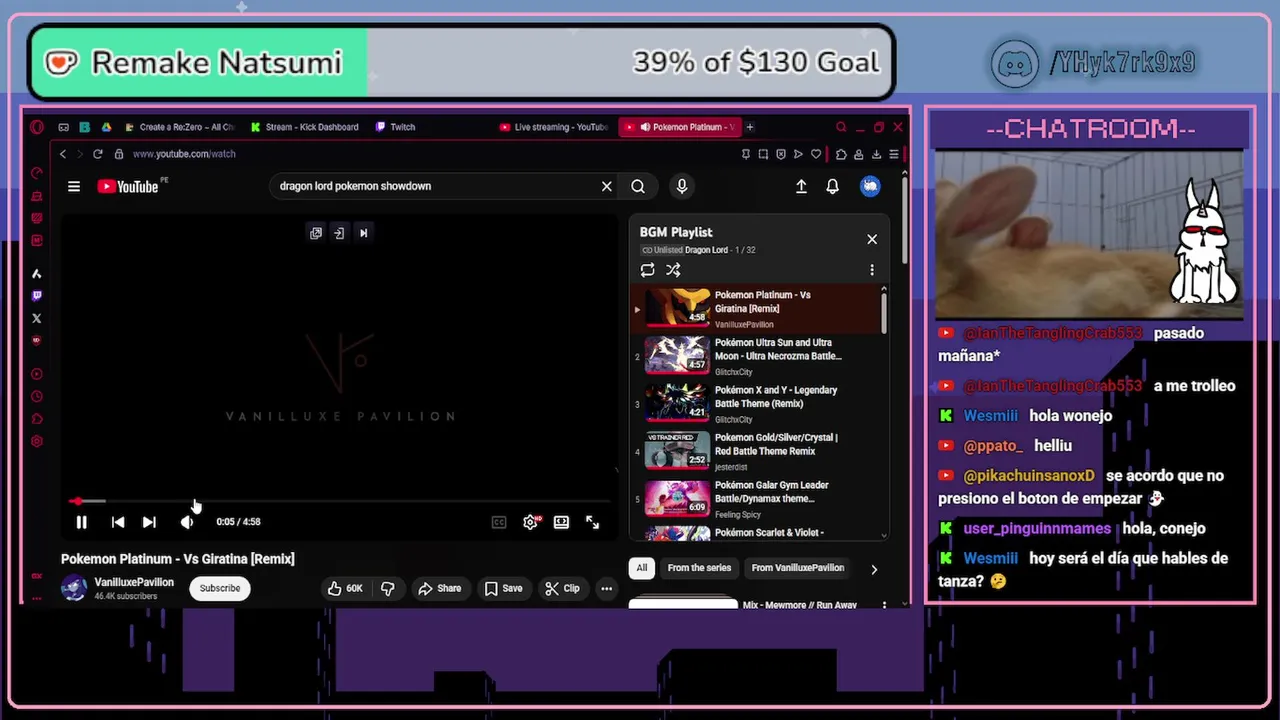Image resolution: width=1280 pixels, height=720 pixels.
Task: Open Opera easy setup menu icon
Action: coord(894,154)
